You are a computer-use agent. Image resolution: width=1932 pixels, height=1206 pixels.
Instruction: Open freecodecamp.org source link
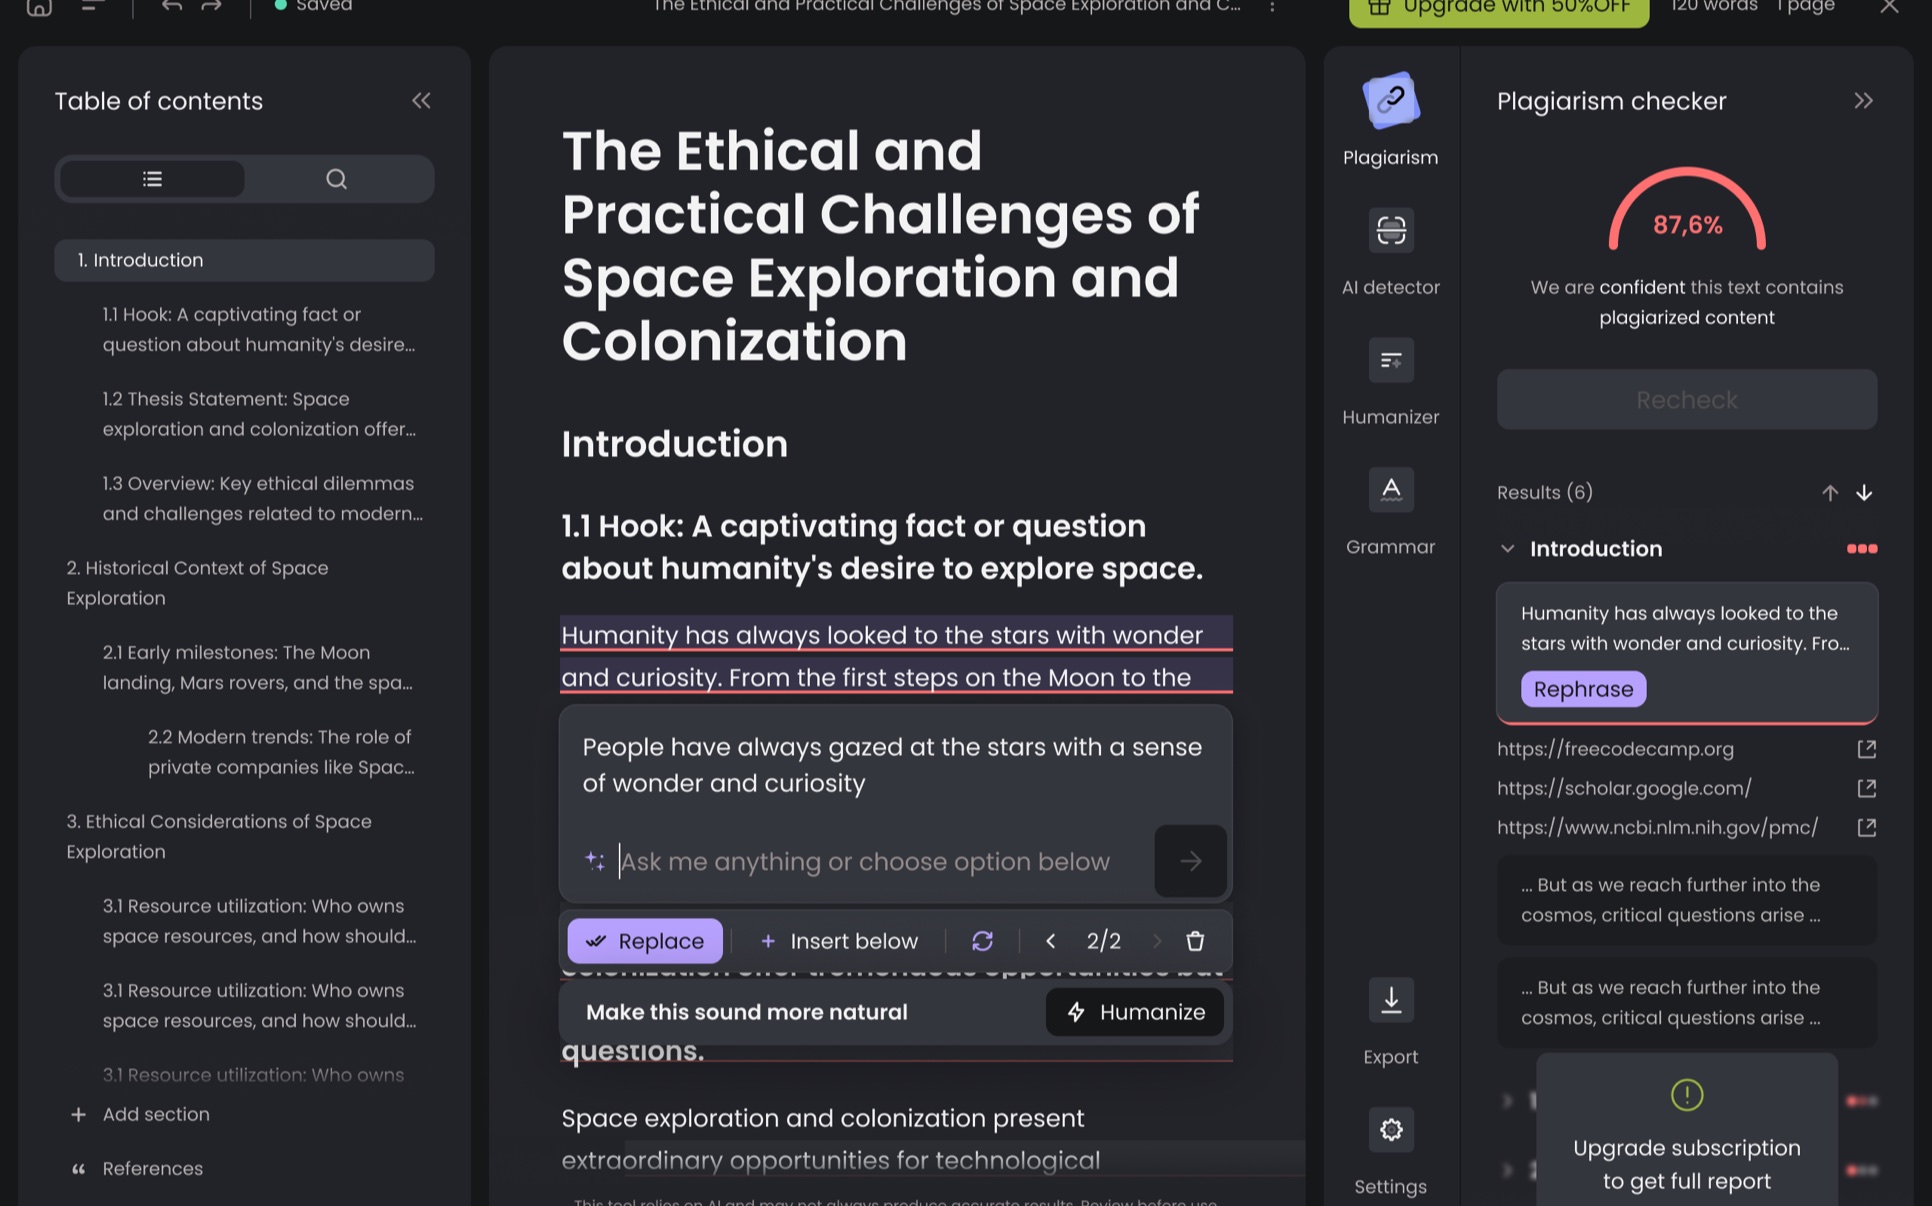point(1615,749)
